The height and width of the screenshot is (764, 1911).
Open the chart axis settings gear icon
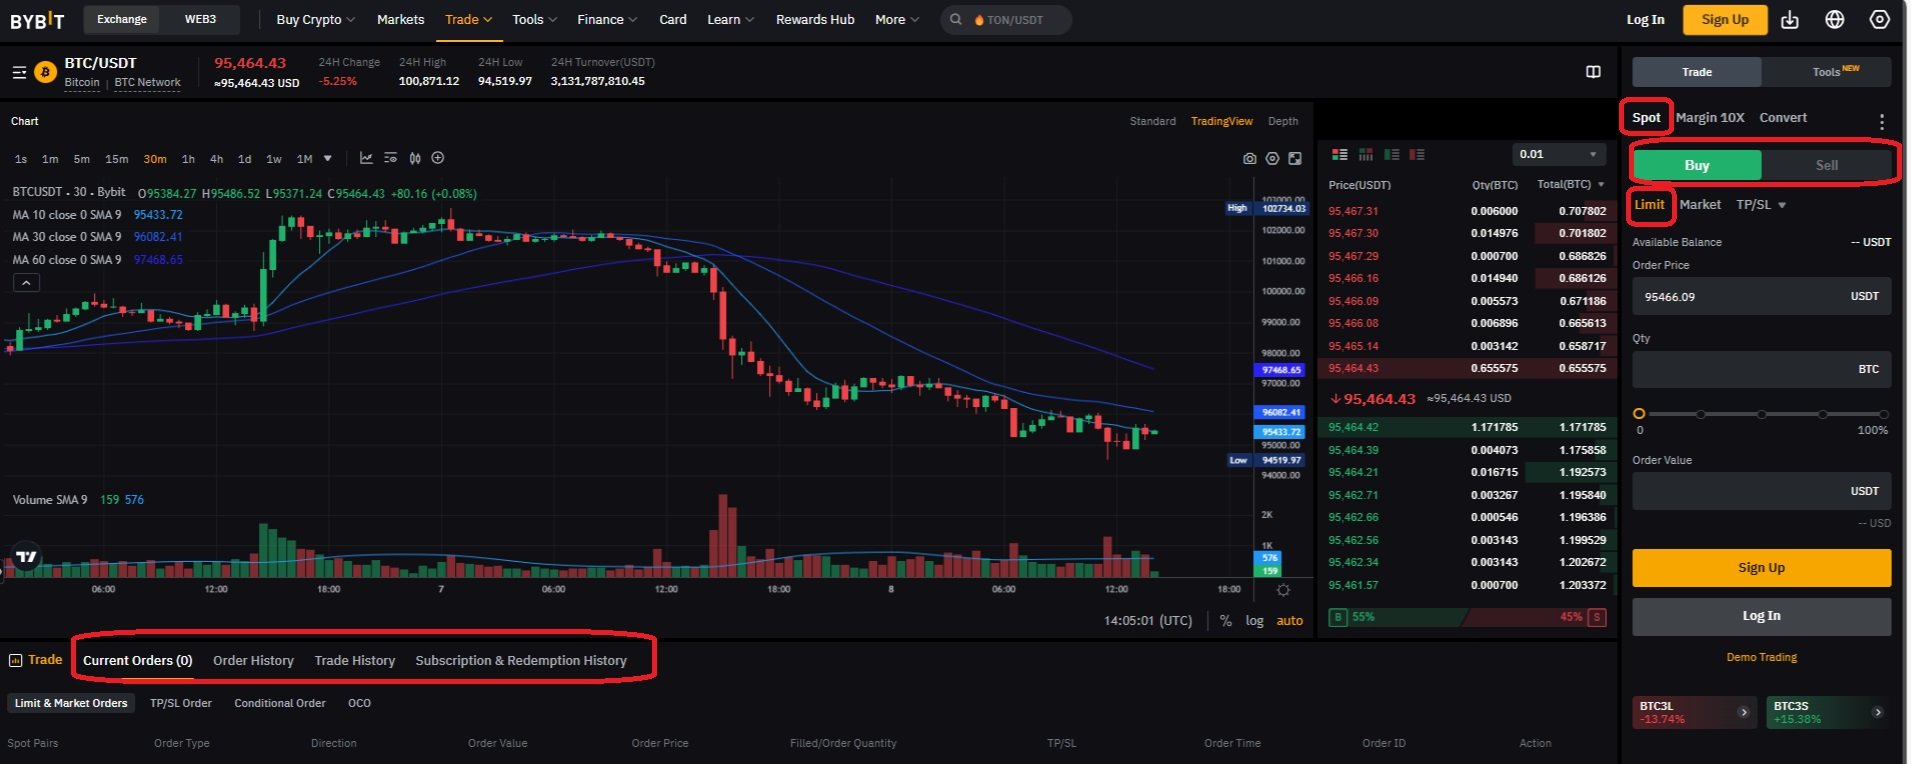coord(1283,590)
